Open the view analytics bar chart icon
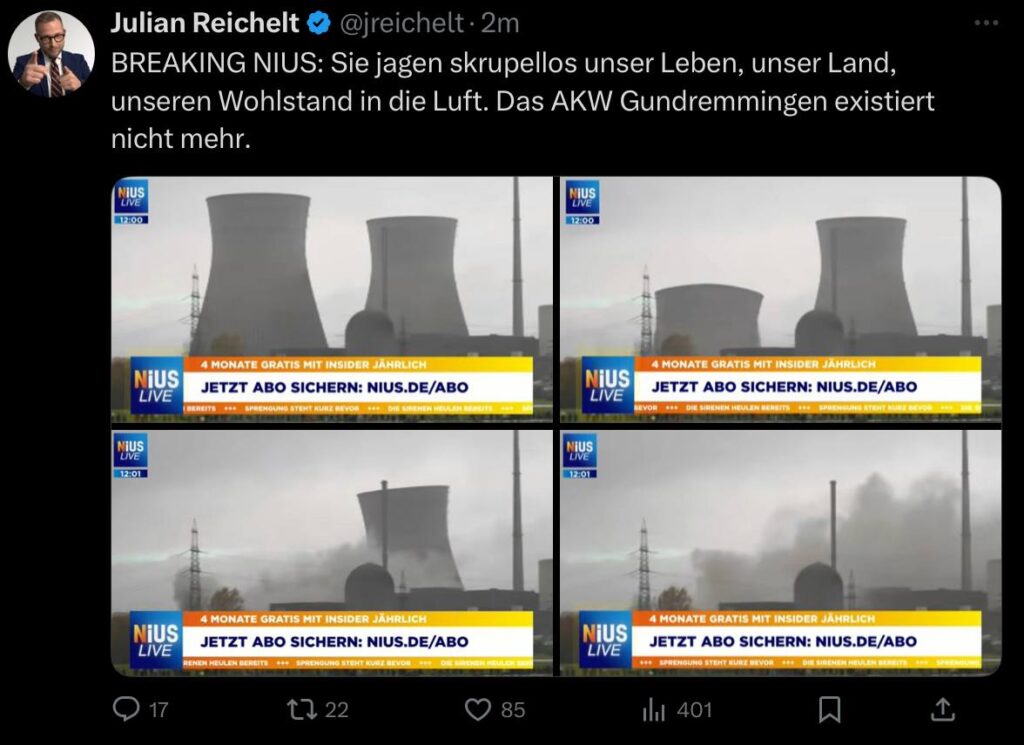1024x745 pixels. click(x=654, y=710)
